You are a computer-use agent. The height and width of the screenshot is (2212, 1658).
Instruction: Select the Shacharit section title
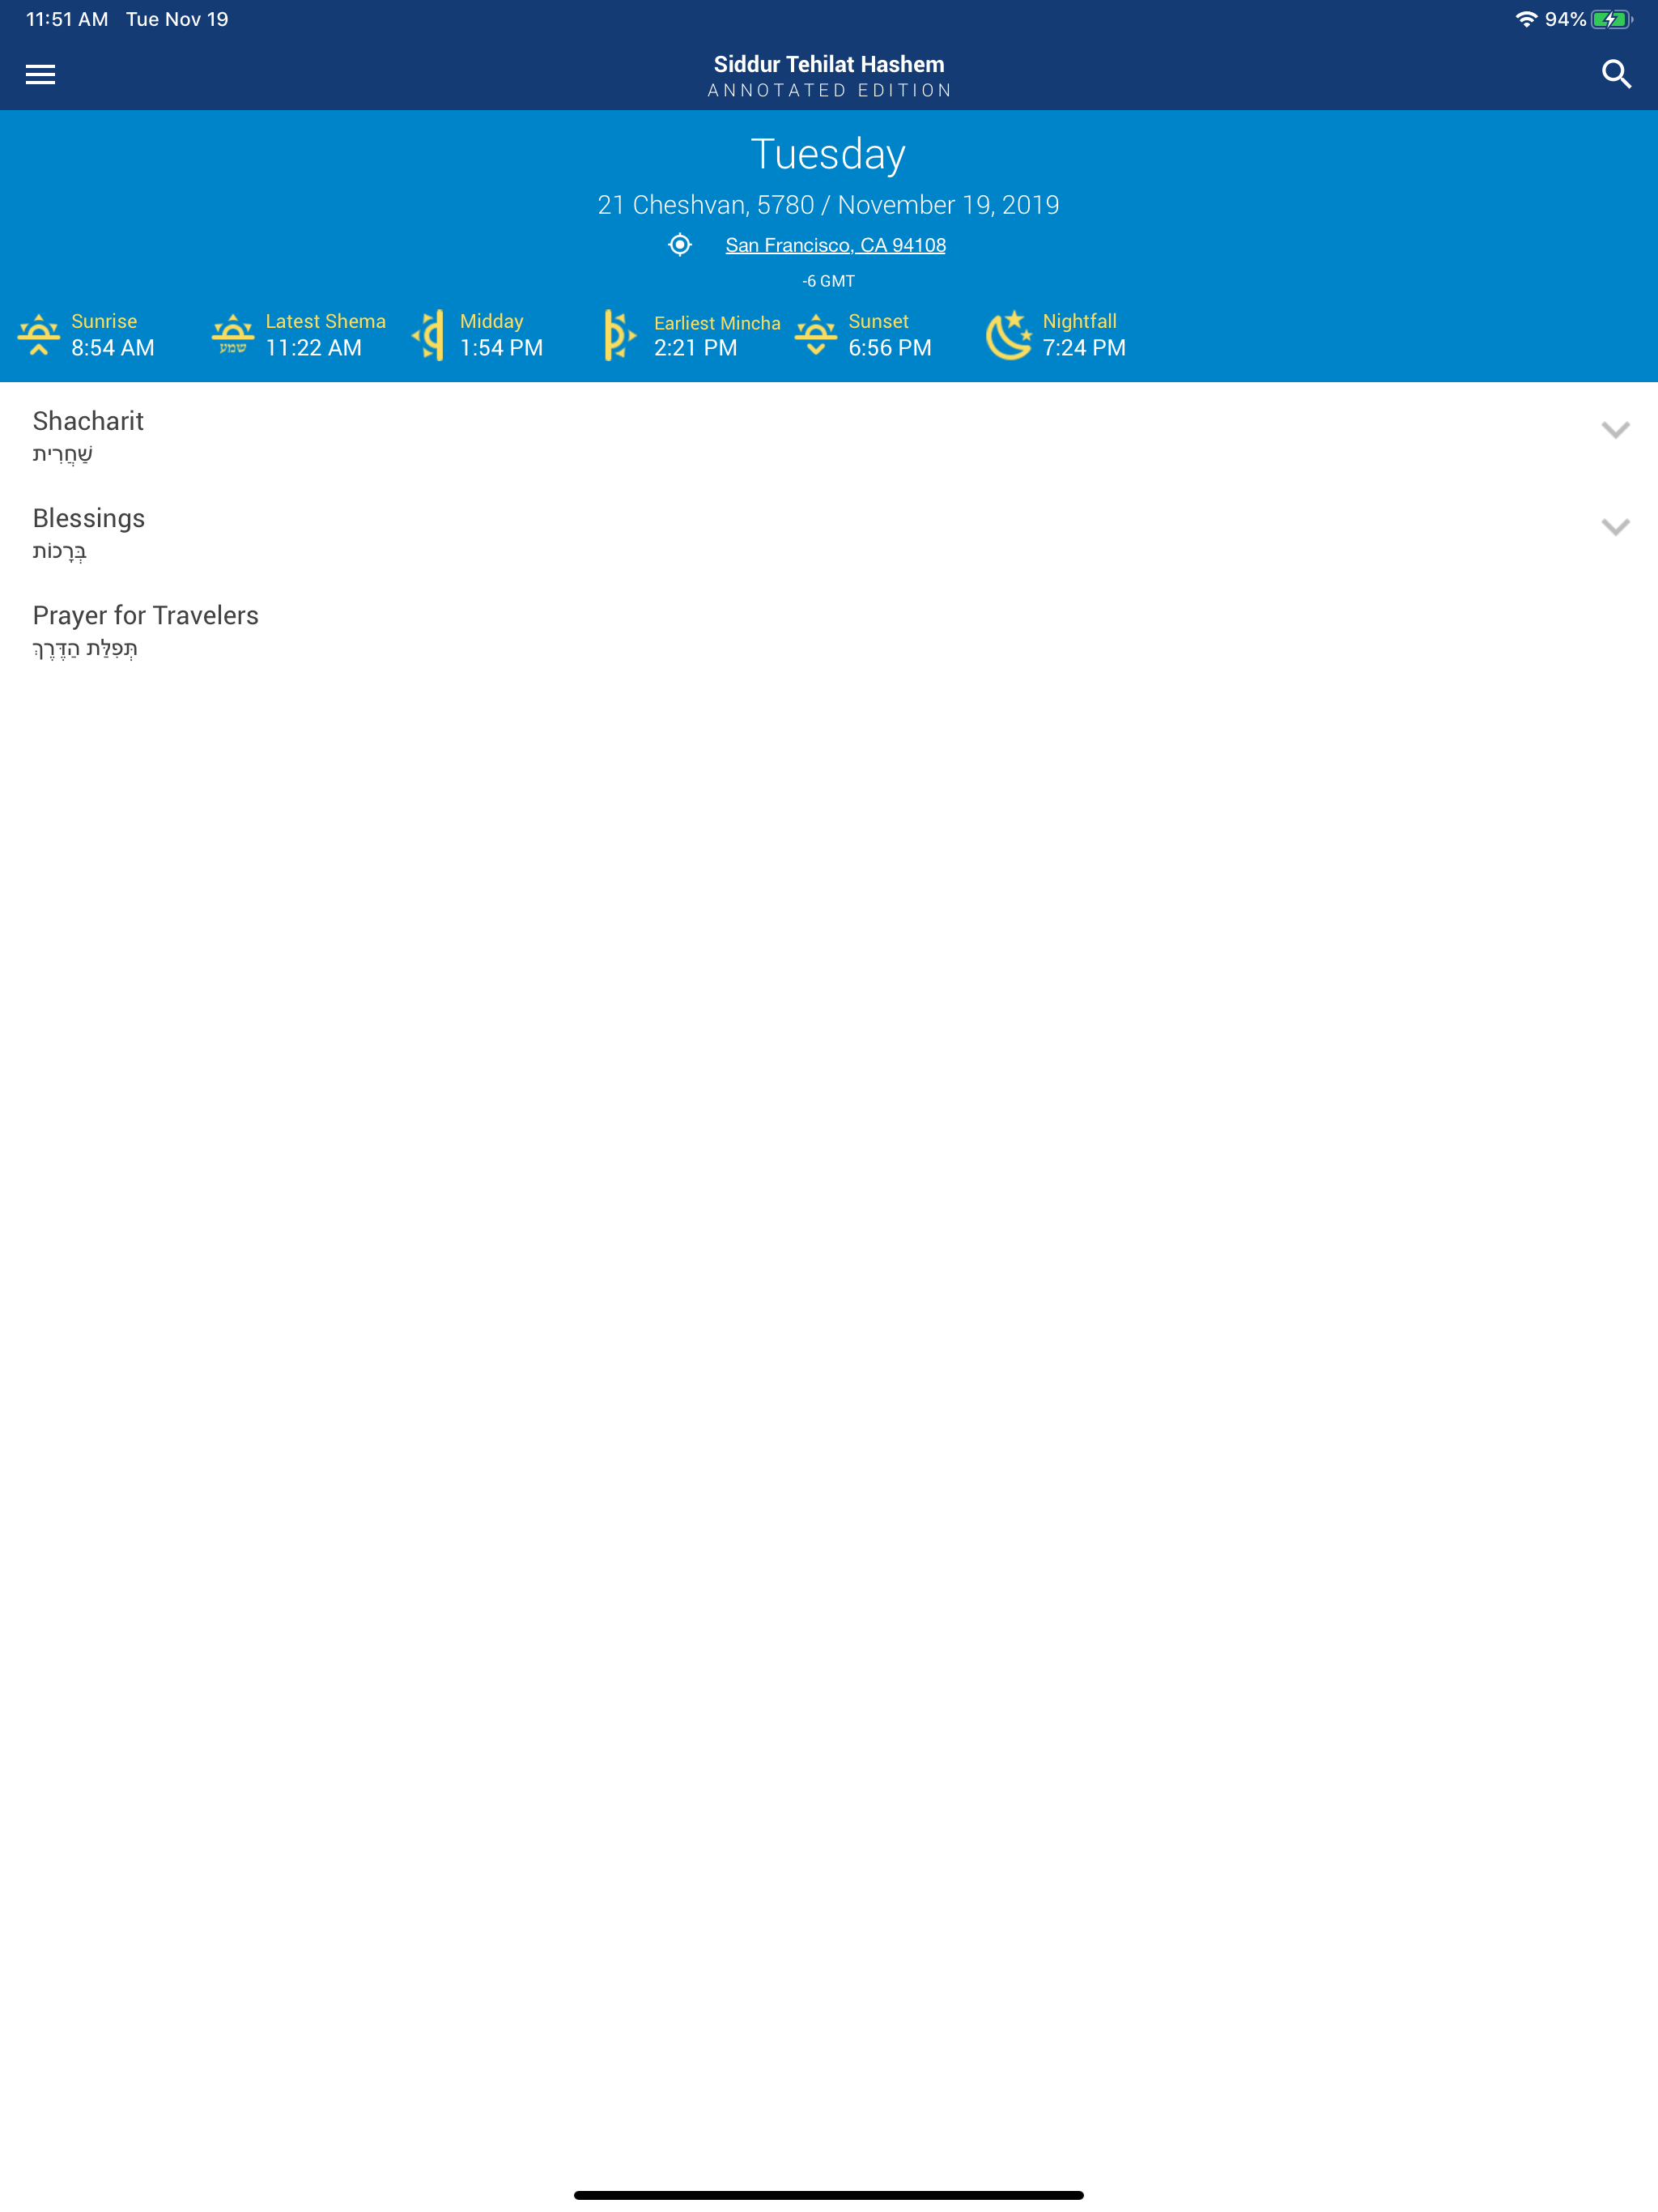point(88,421)
